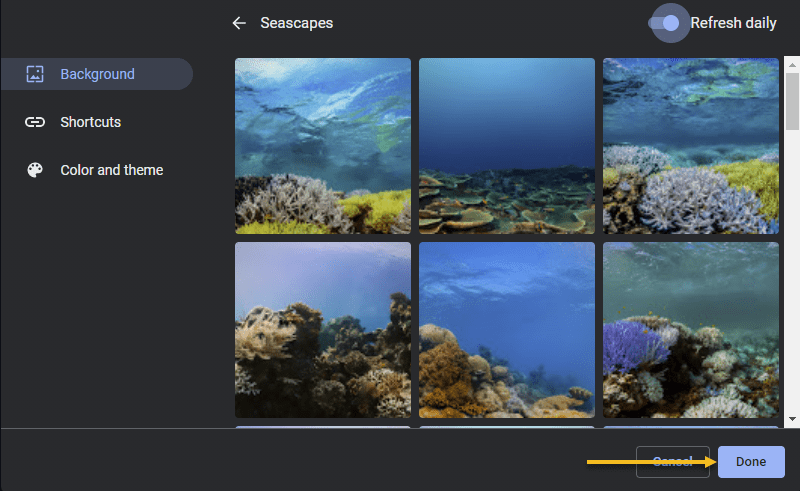Pick the top-right white coral thumbnail
Image resolution: width=800 pixels, height=491 pixels.
690,146
